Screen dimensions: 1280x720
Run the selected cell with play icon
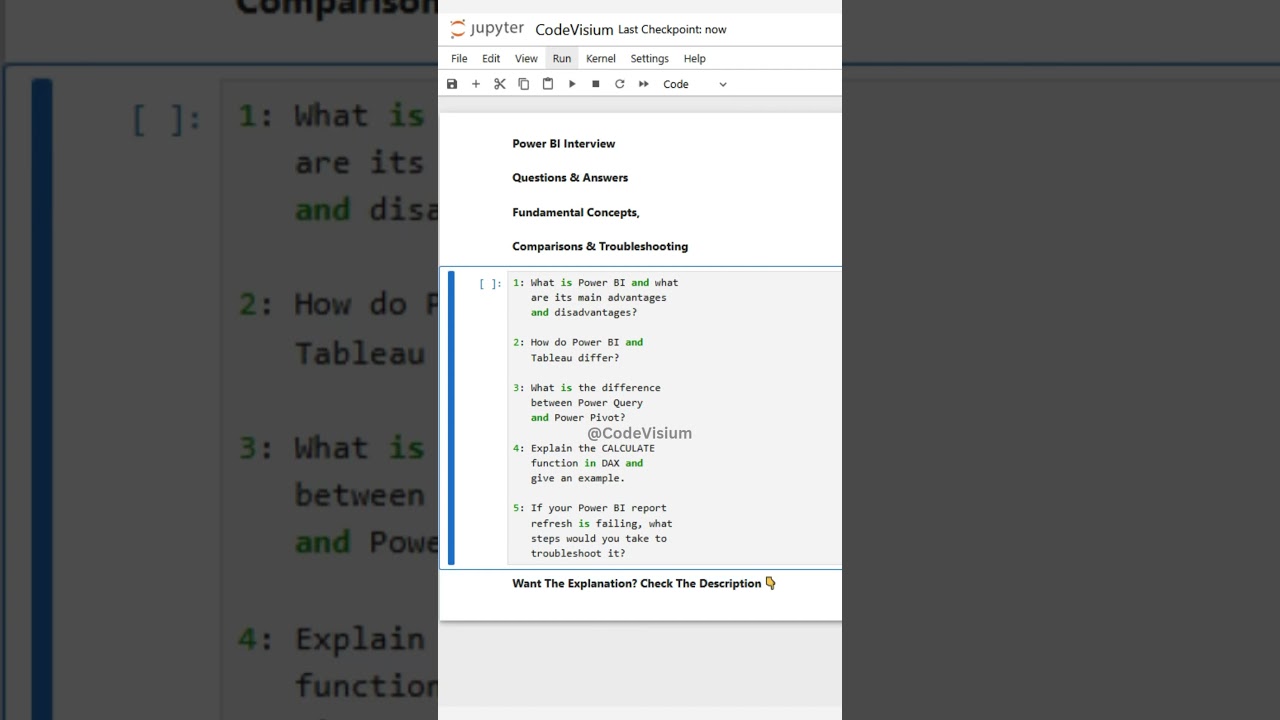[x=572, y=84]
